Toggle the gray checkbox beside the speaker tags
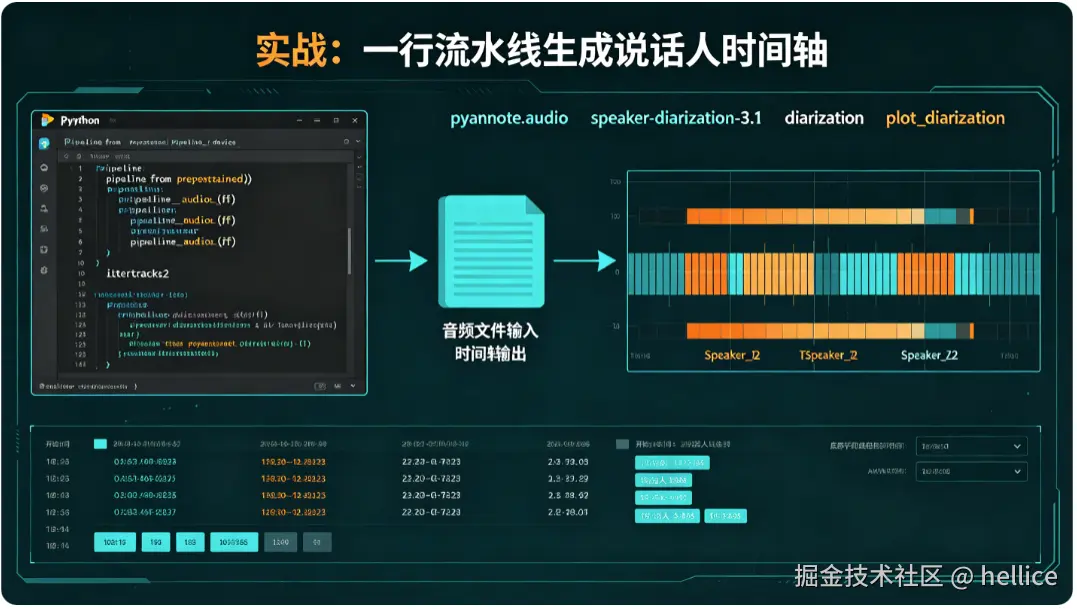 coord(622,444)
